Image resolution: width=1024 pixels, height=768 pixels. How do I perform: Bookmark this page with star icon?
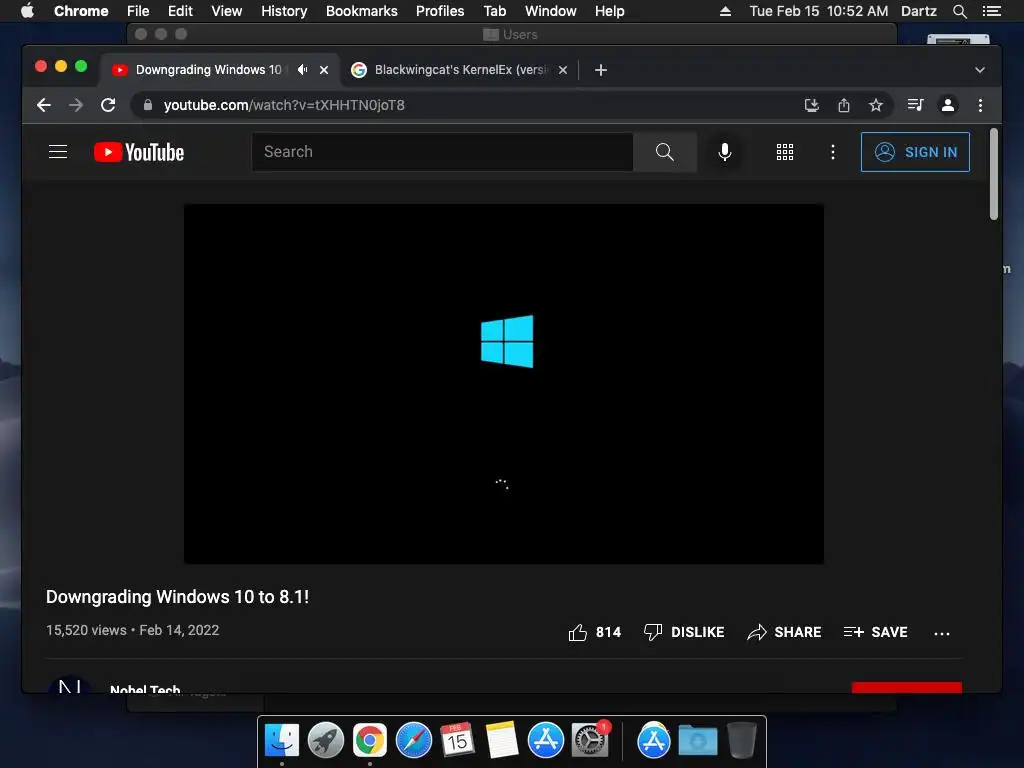pyautogui.click(x=876, y=105)
